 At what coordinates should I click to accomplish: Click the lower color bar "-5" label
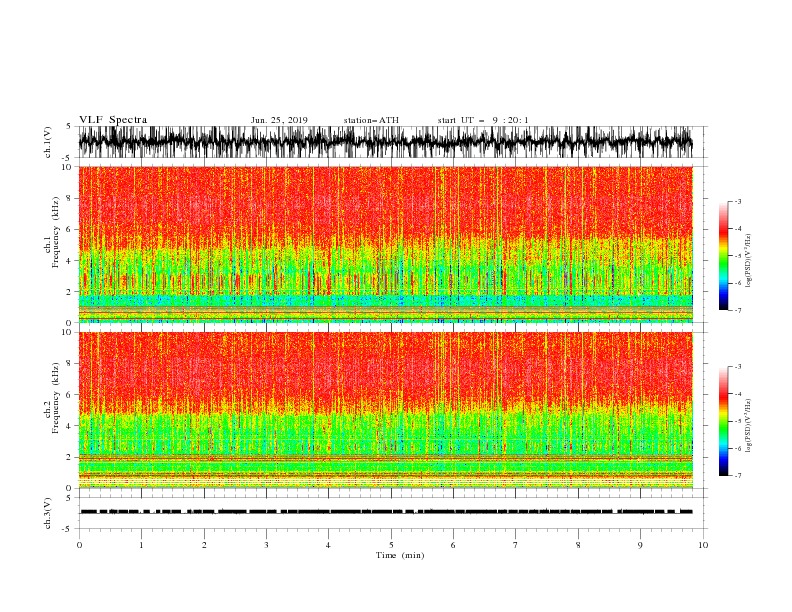pyautogui.click(x=737, y=421)
